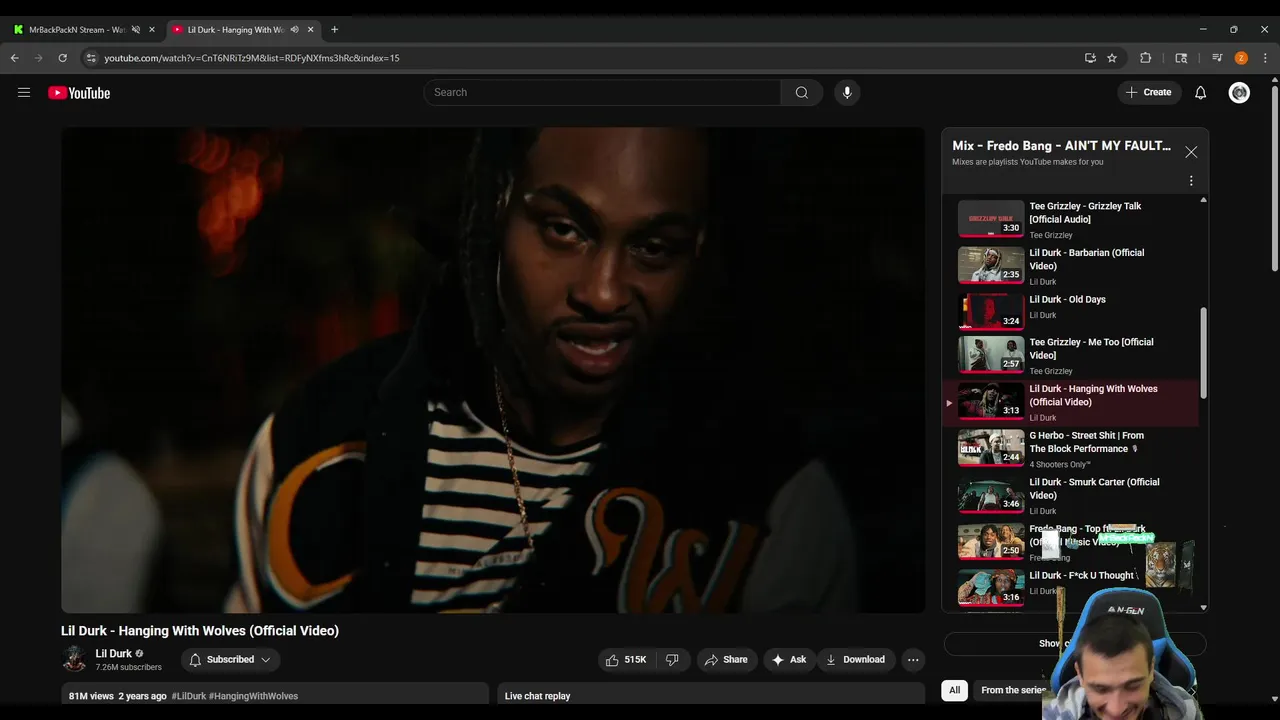Open the mix playlist options menu
The height and width of the screenshot is (720, 1280).
click(x=1191, y=181)
